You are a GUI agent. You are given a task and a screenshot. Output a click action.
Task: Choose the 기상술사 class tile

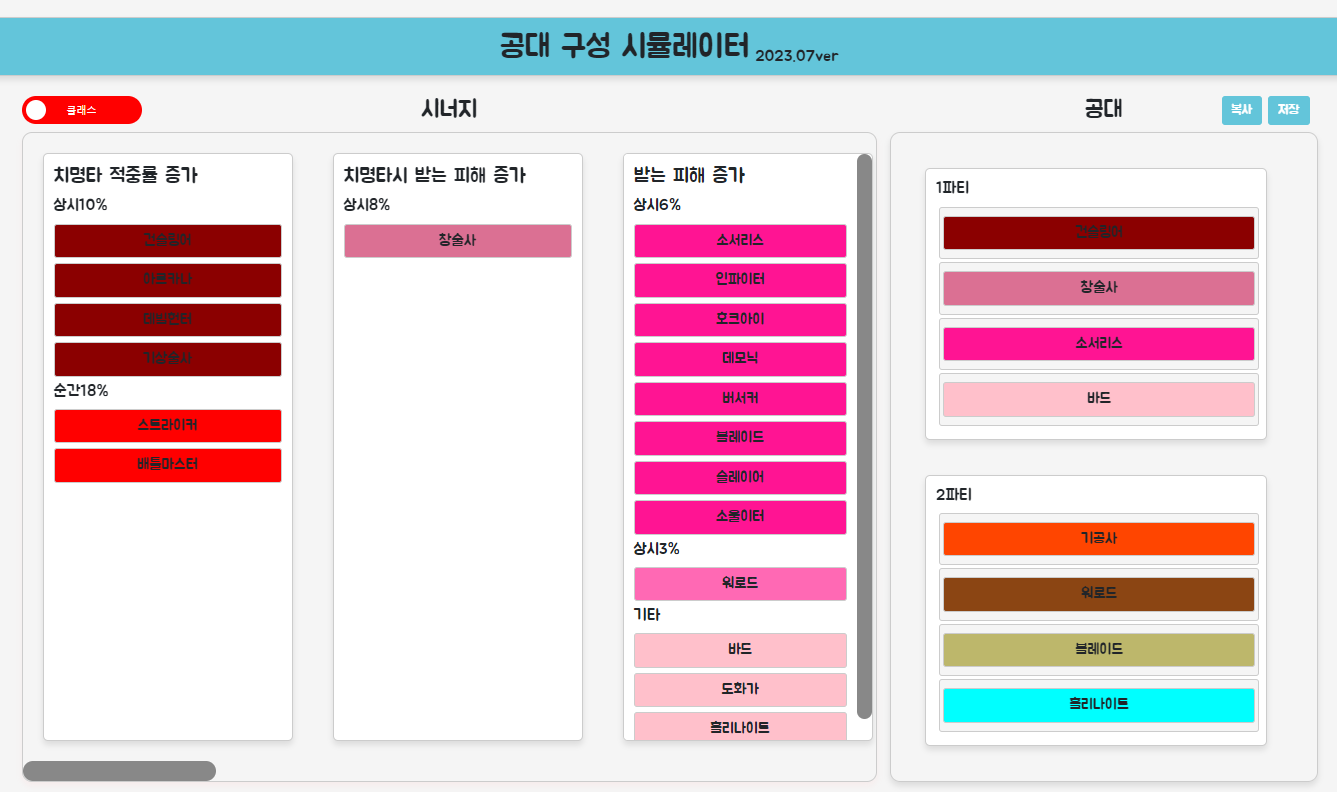click(168, 359)
